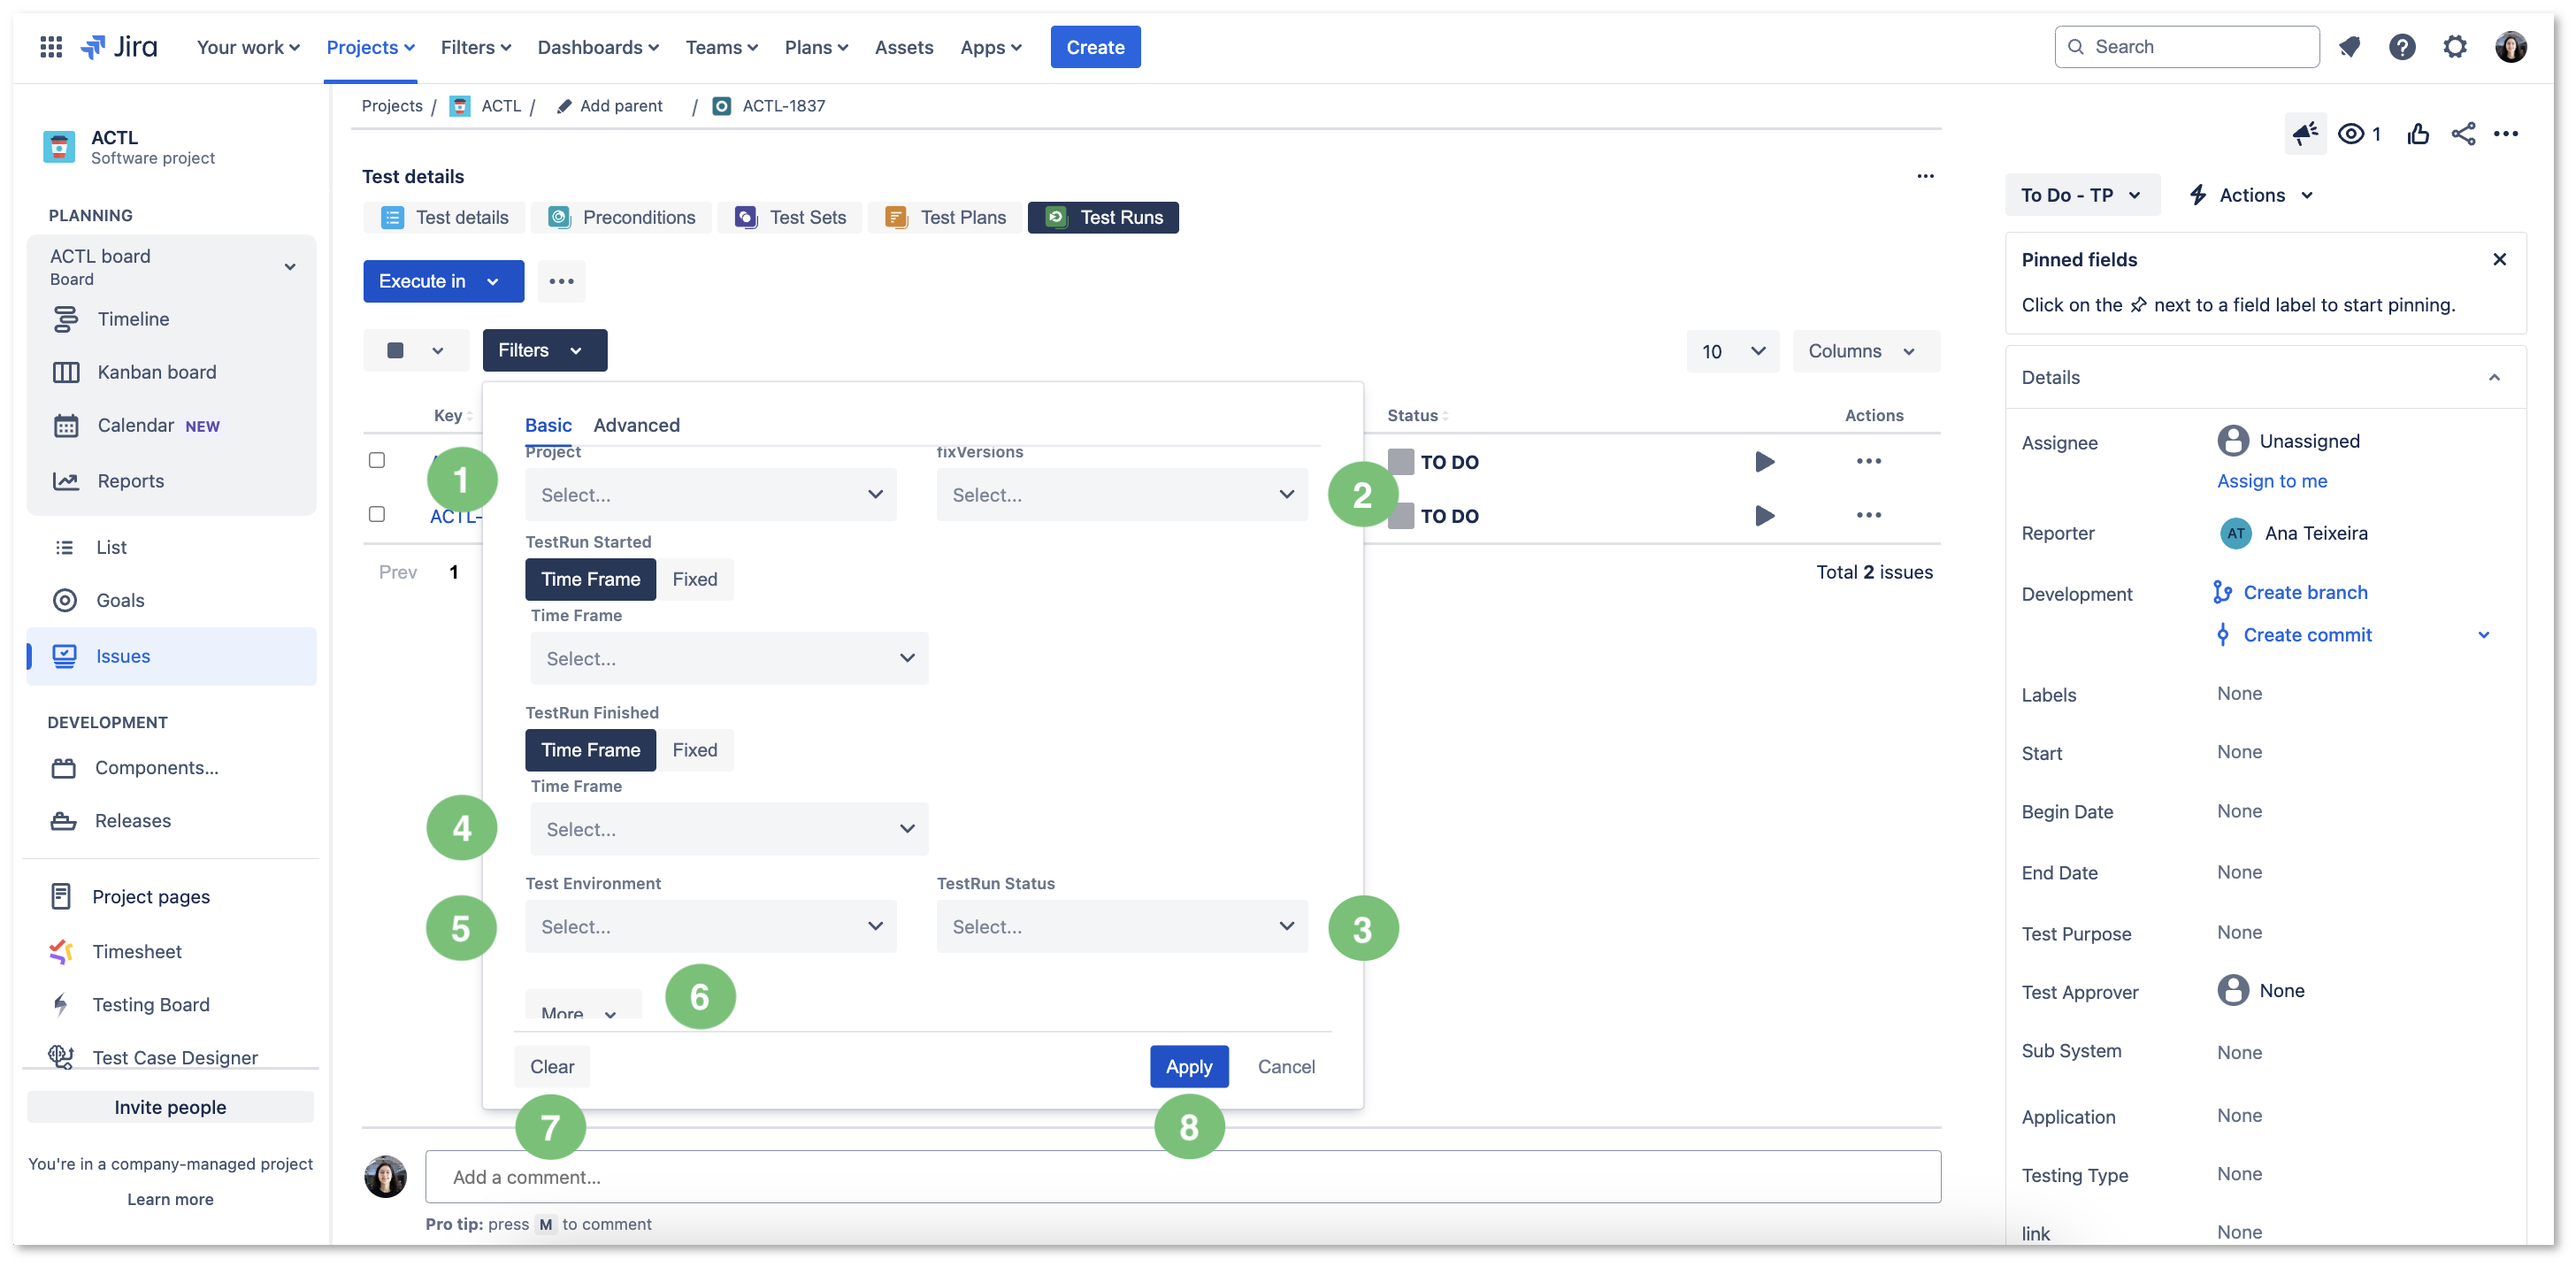This screenshot has width=2576, height=1267.
Task: Open actions ellipsis for first test run row
Action: pos(1868,461)
